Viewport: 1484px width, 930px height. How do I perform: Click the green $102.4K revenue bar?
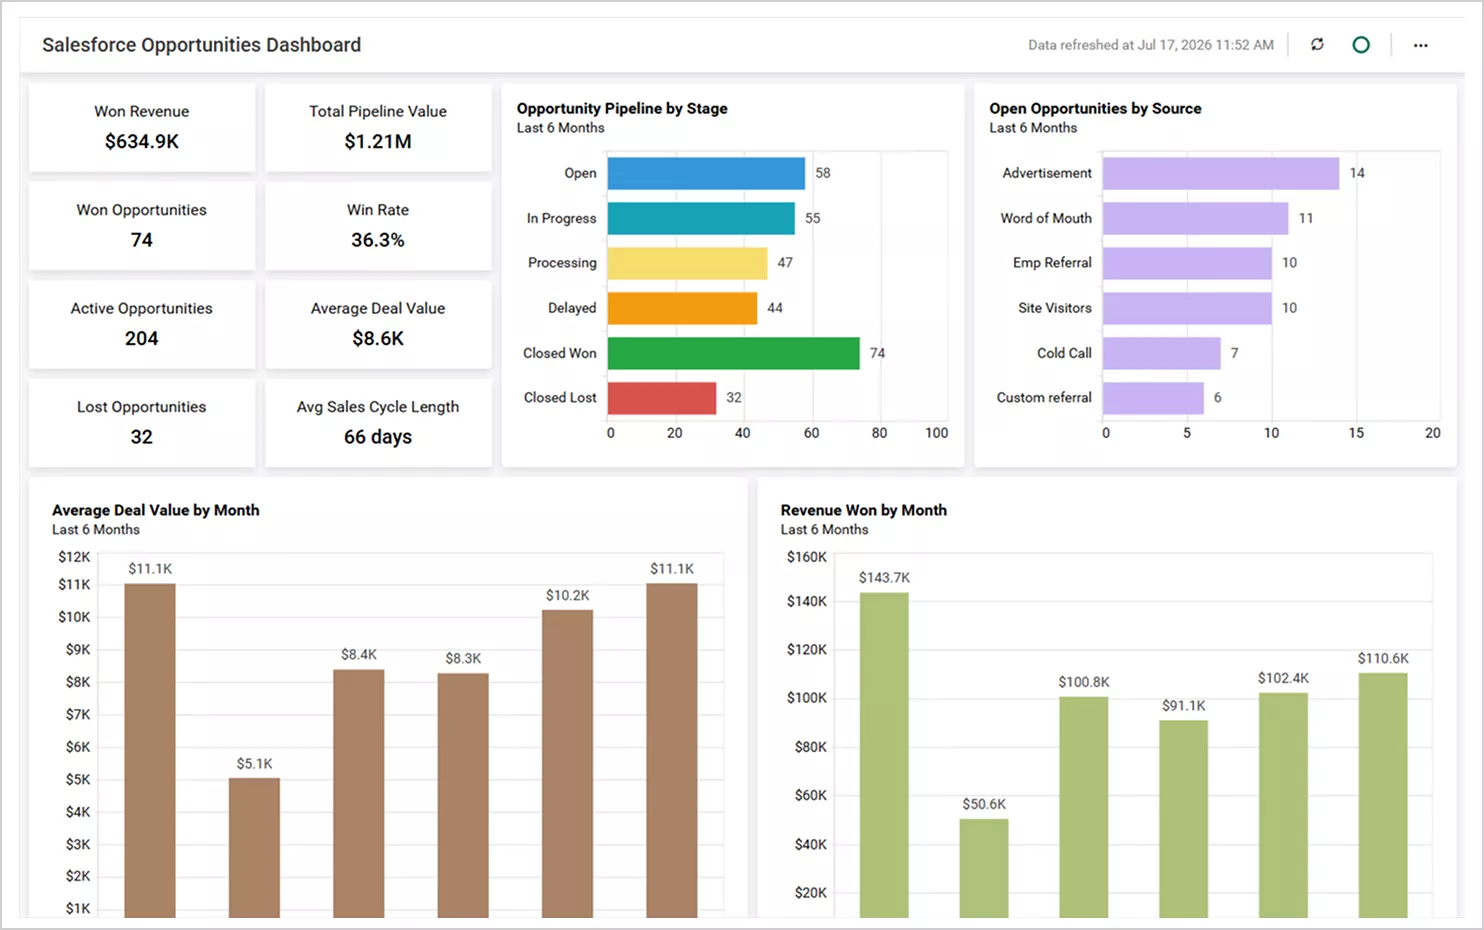[x=1283, y=805]
